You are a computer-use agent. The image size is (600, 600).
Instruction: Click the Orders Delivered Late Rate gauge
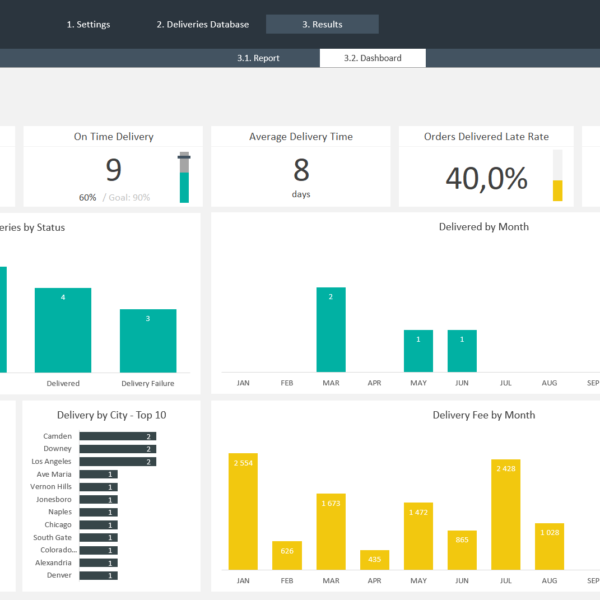click(x=558, y=177)
